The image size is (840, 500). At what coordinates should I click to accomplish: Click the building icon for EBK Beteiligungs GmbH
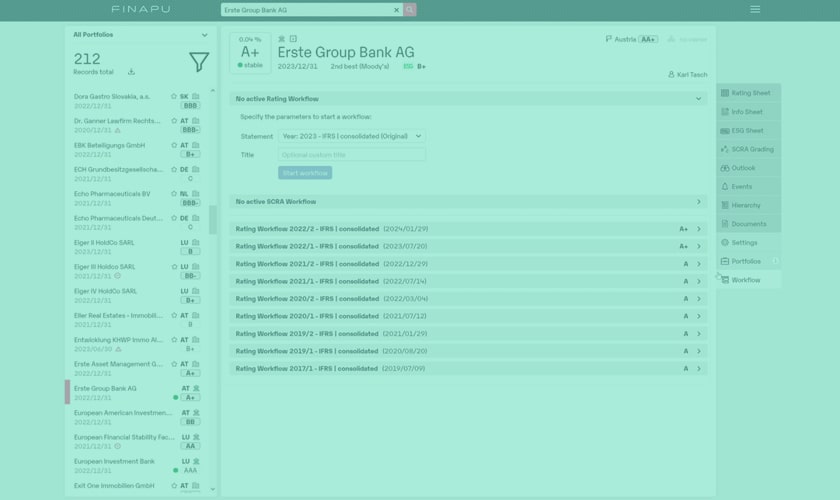tap(196, 145)
